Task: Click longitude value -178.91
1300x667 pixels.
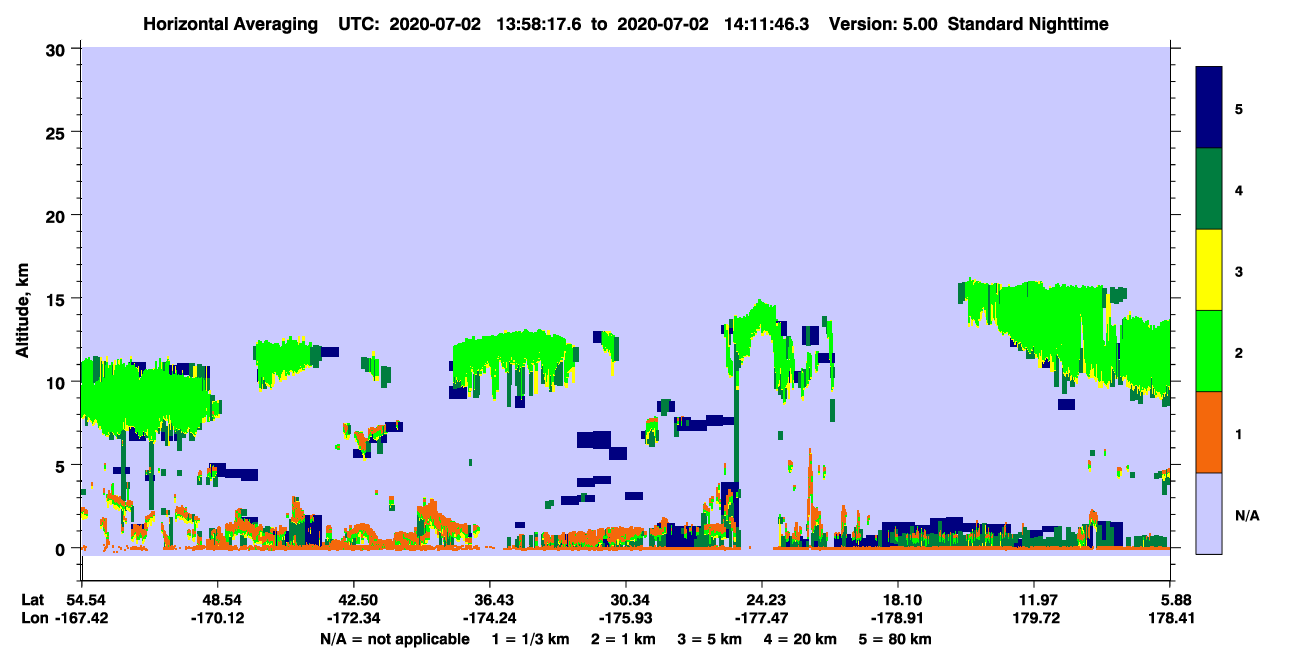Action: [898, 618]
